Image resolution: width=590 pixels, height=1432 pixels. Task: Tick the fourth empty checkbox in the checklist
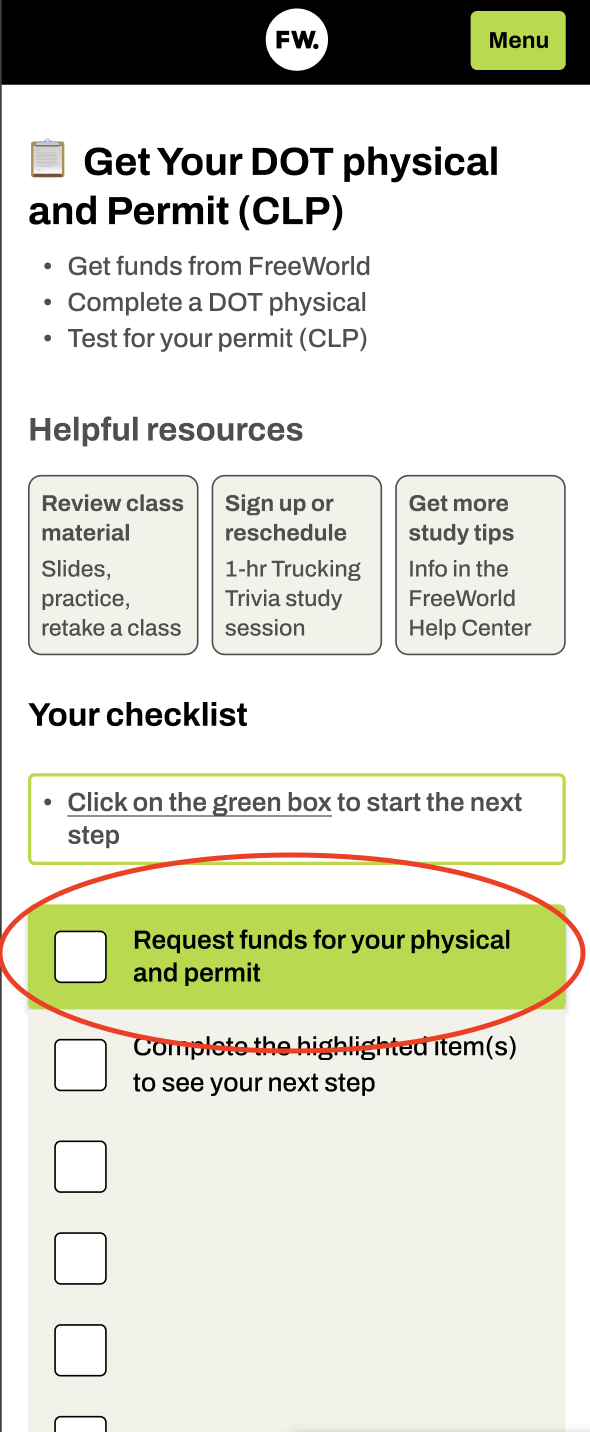click(x=80, y=1258)
